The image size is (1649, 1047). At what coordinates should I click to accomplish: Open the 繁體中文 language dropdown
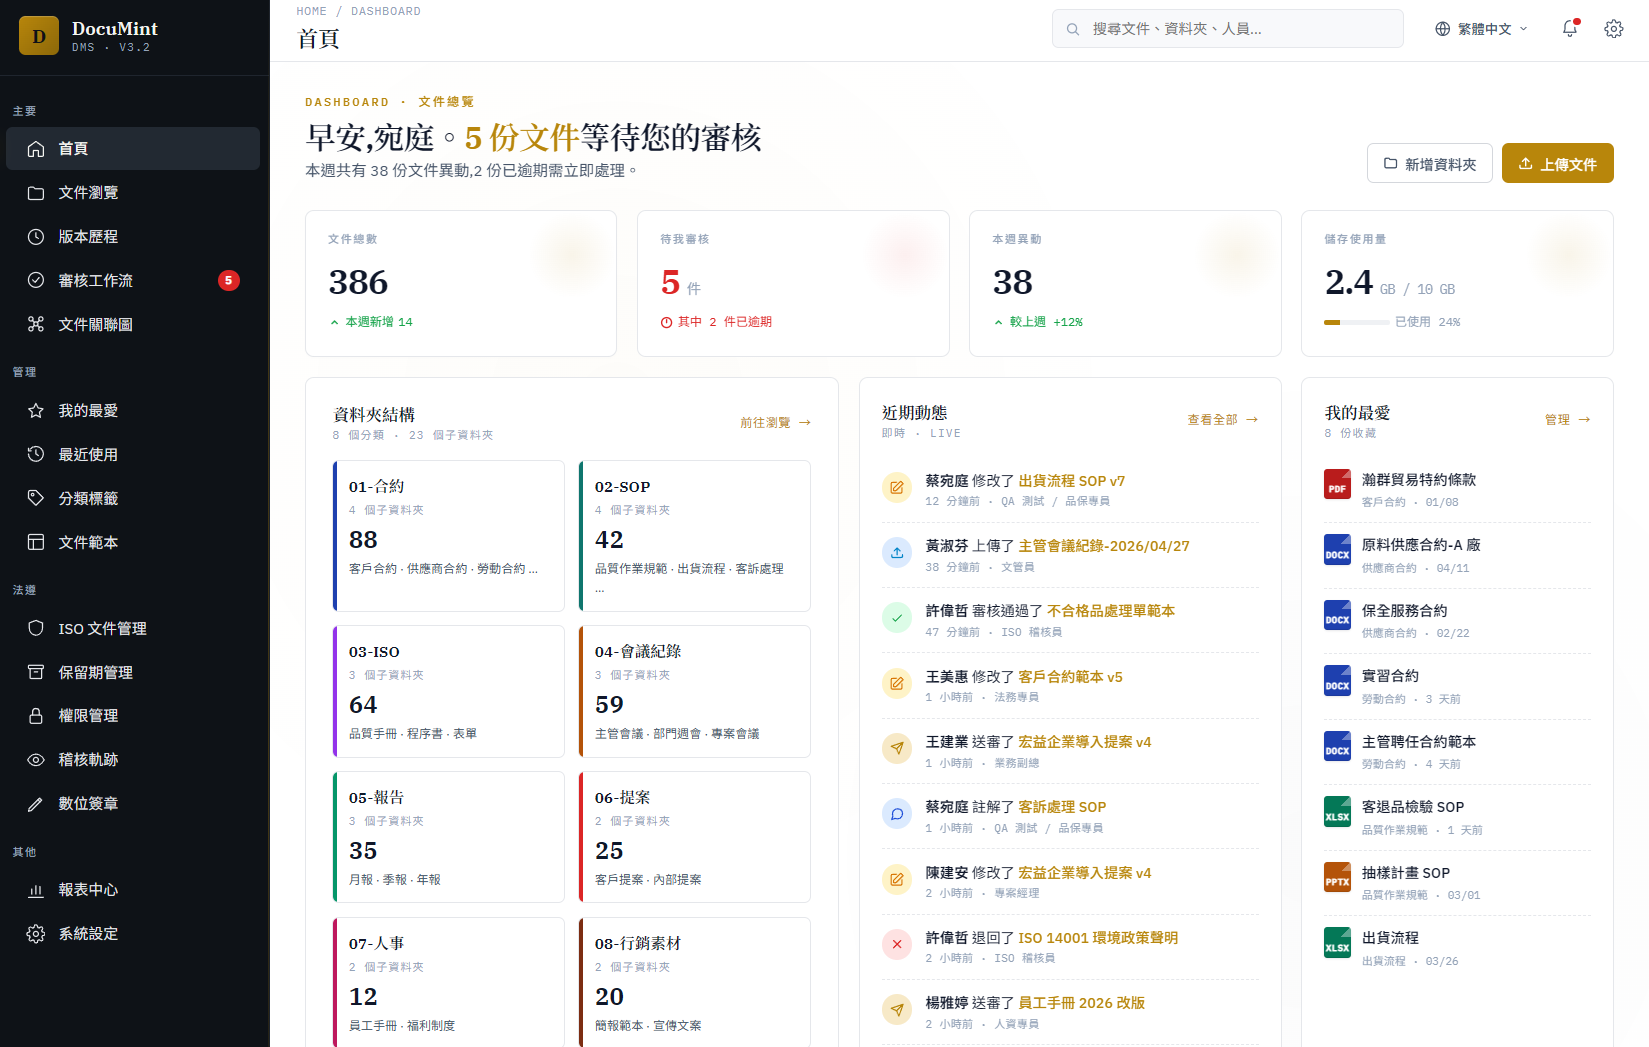point(1481,29)
